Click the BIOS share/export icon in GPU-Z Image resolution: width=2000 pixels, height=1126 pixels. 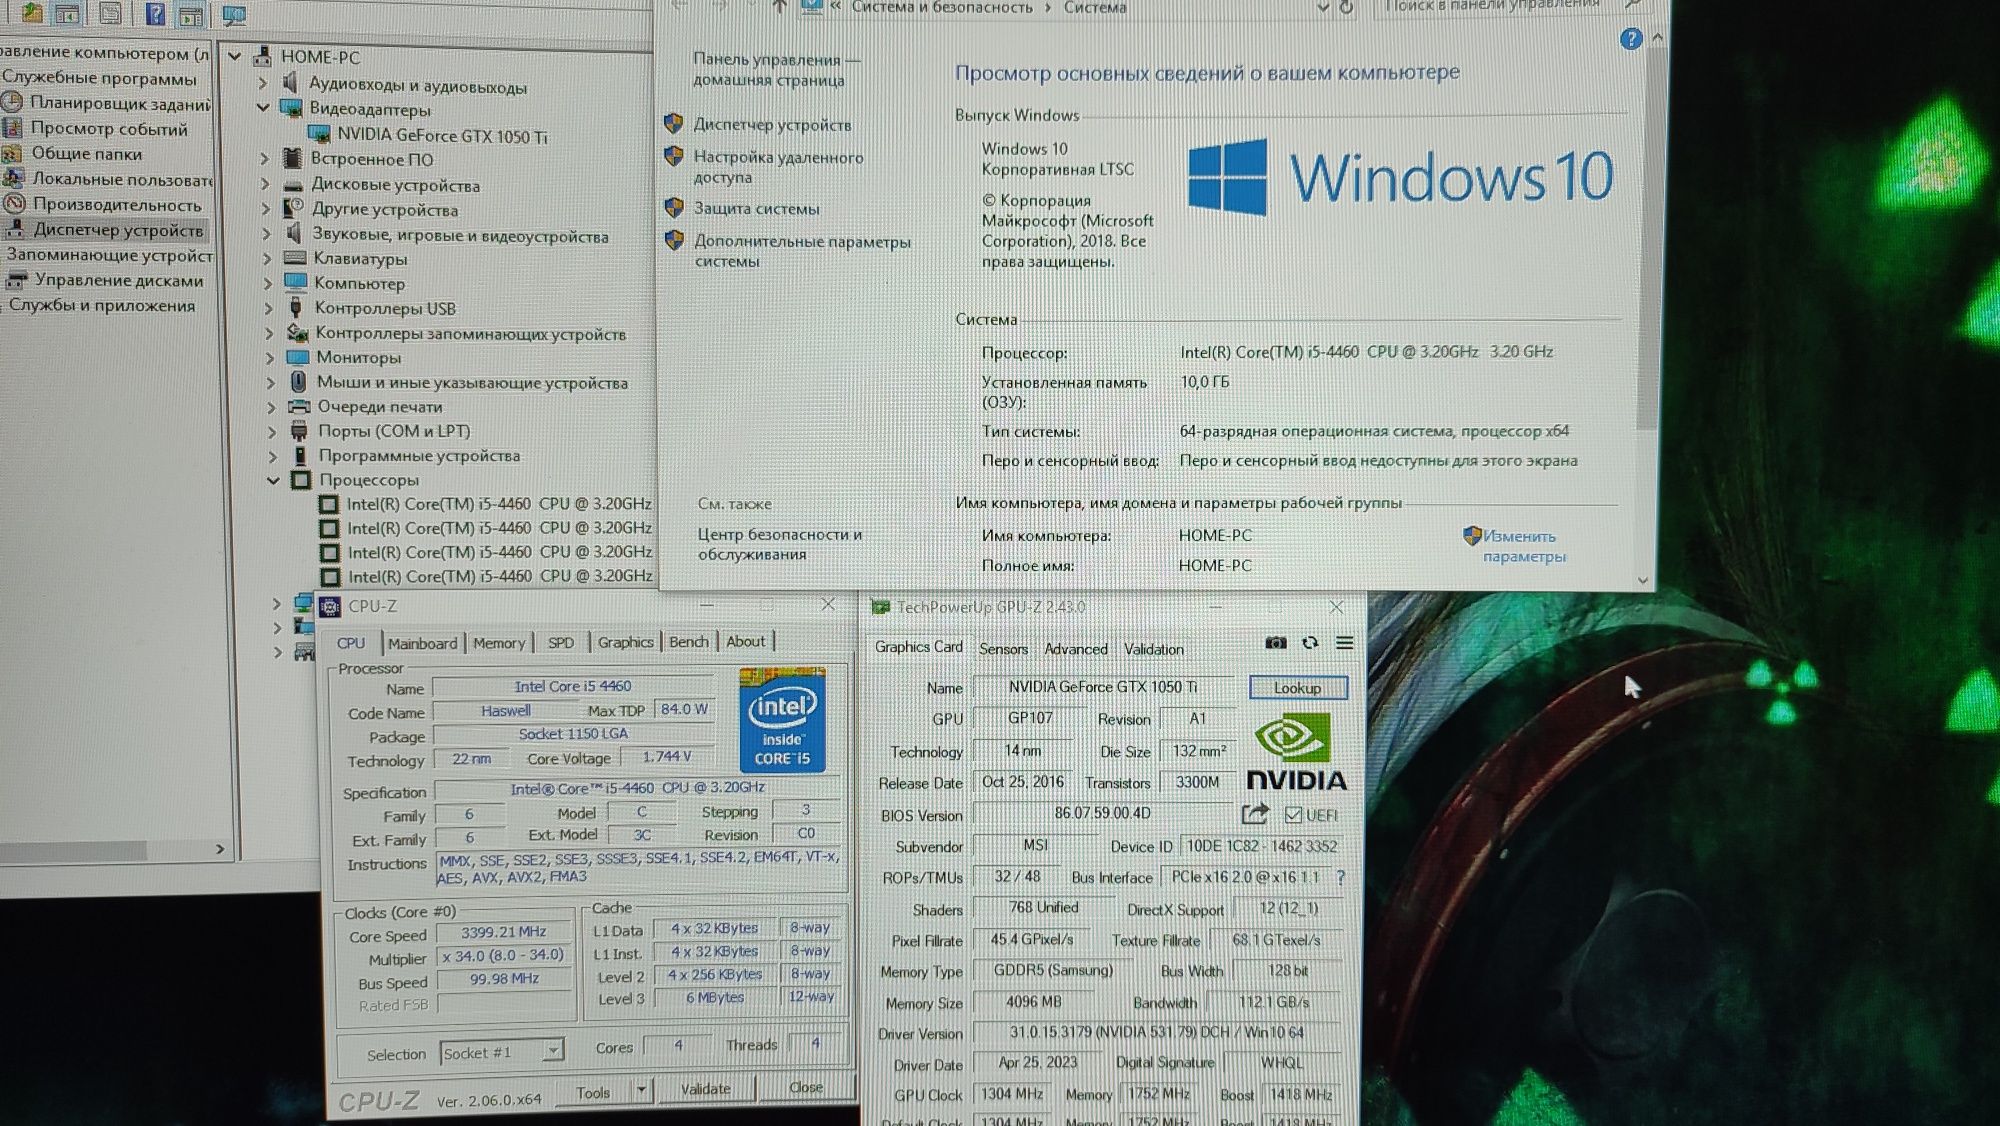click(x=1255, y=814)
